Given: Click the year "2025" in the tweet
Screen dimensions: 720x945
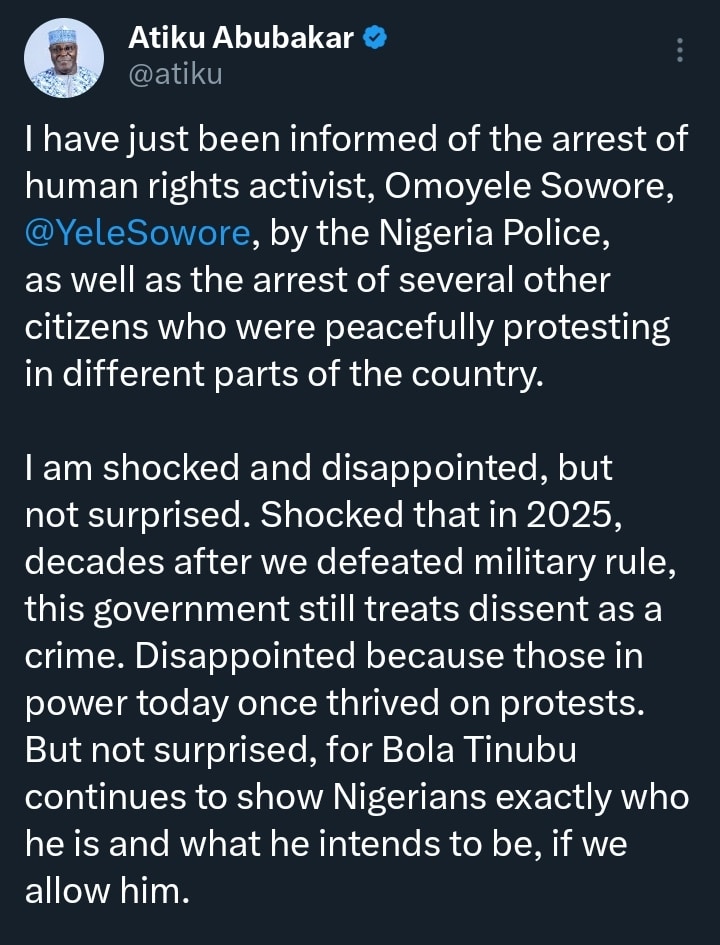Looking at the screenshot, I should (x=614, y=514).
